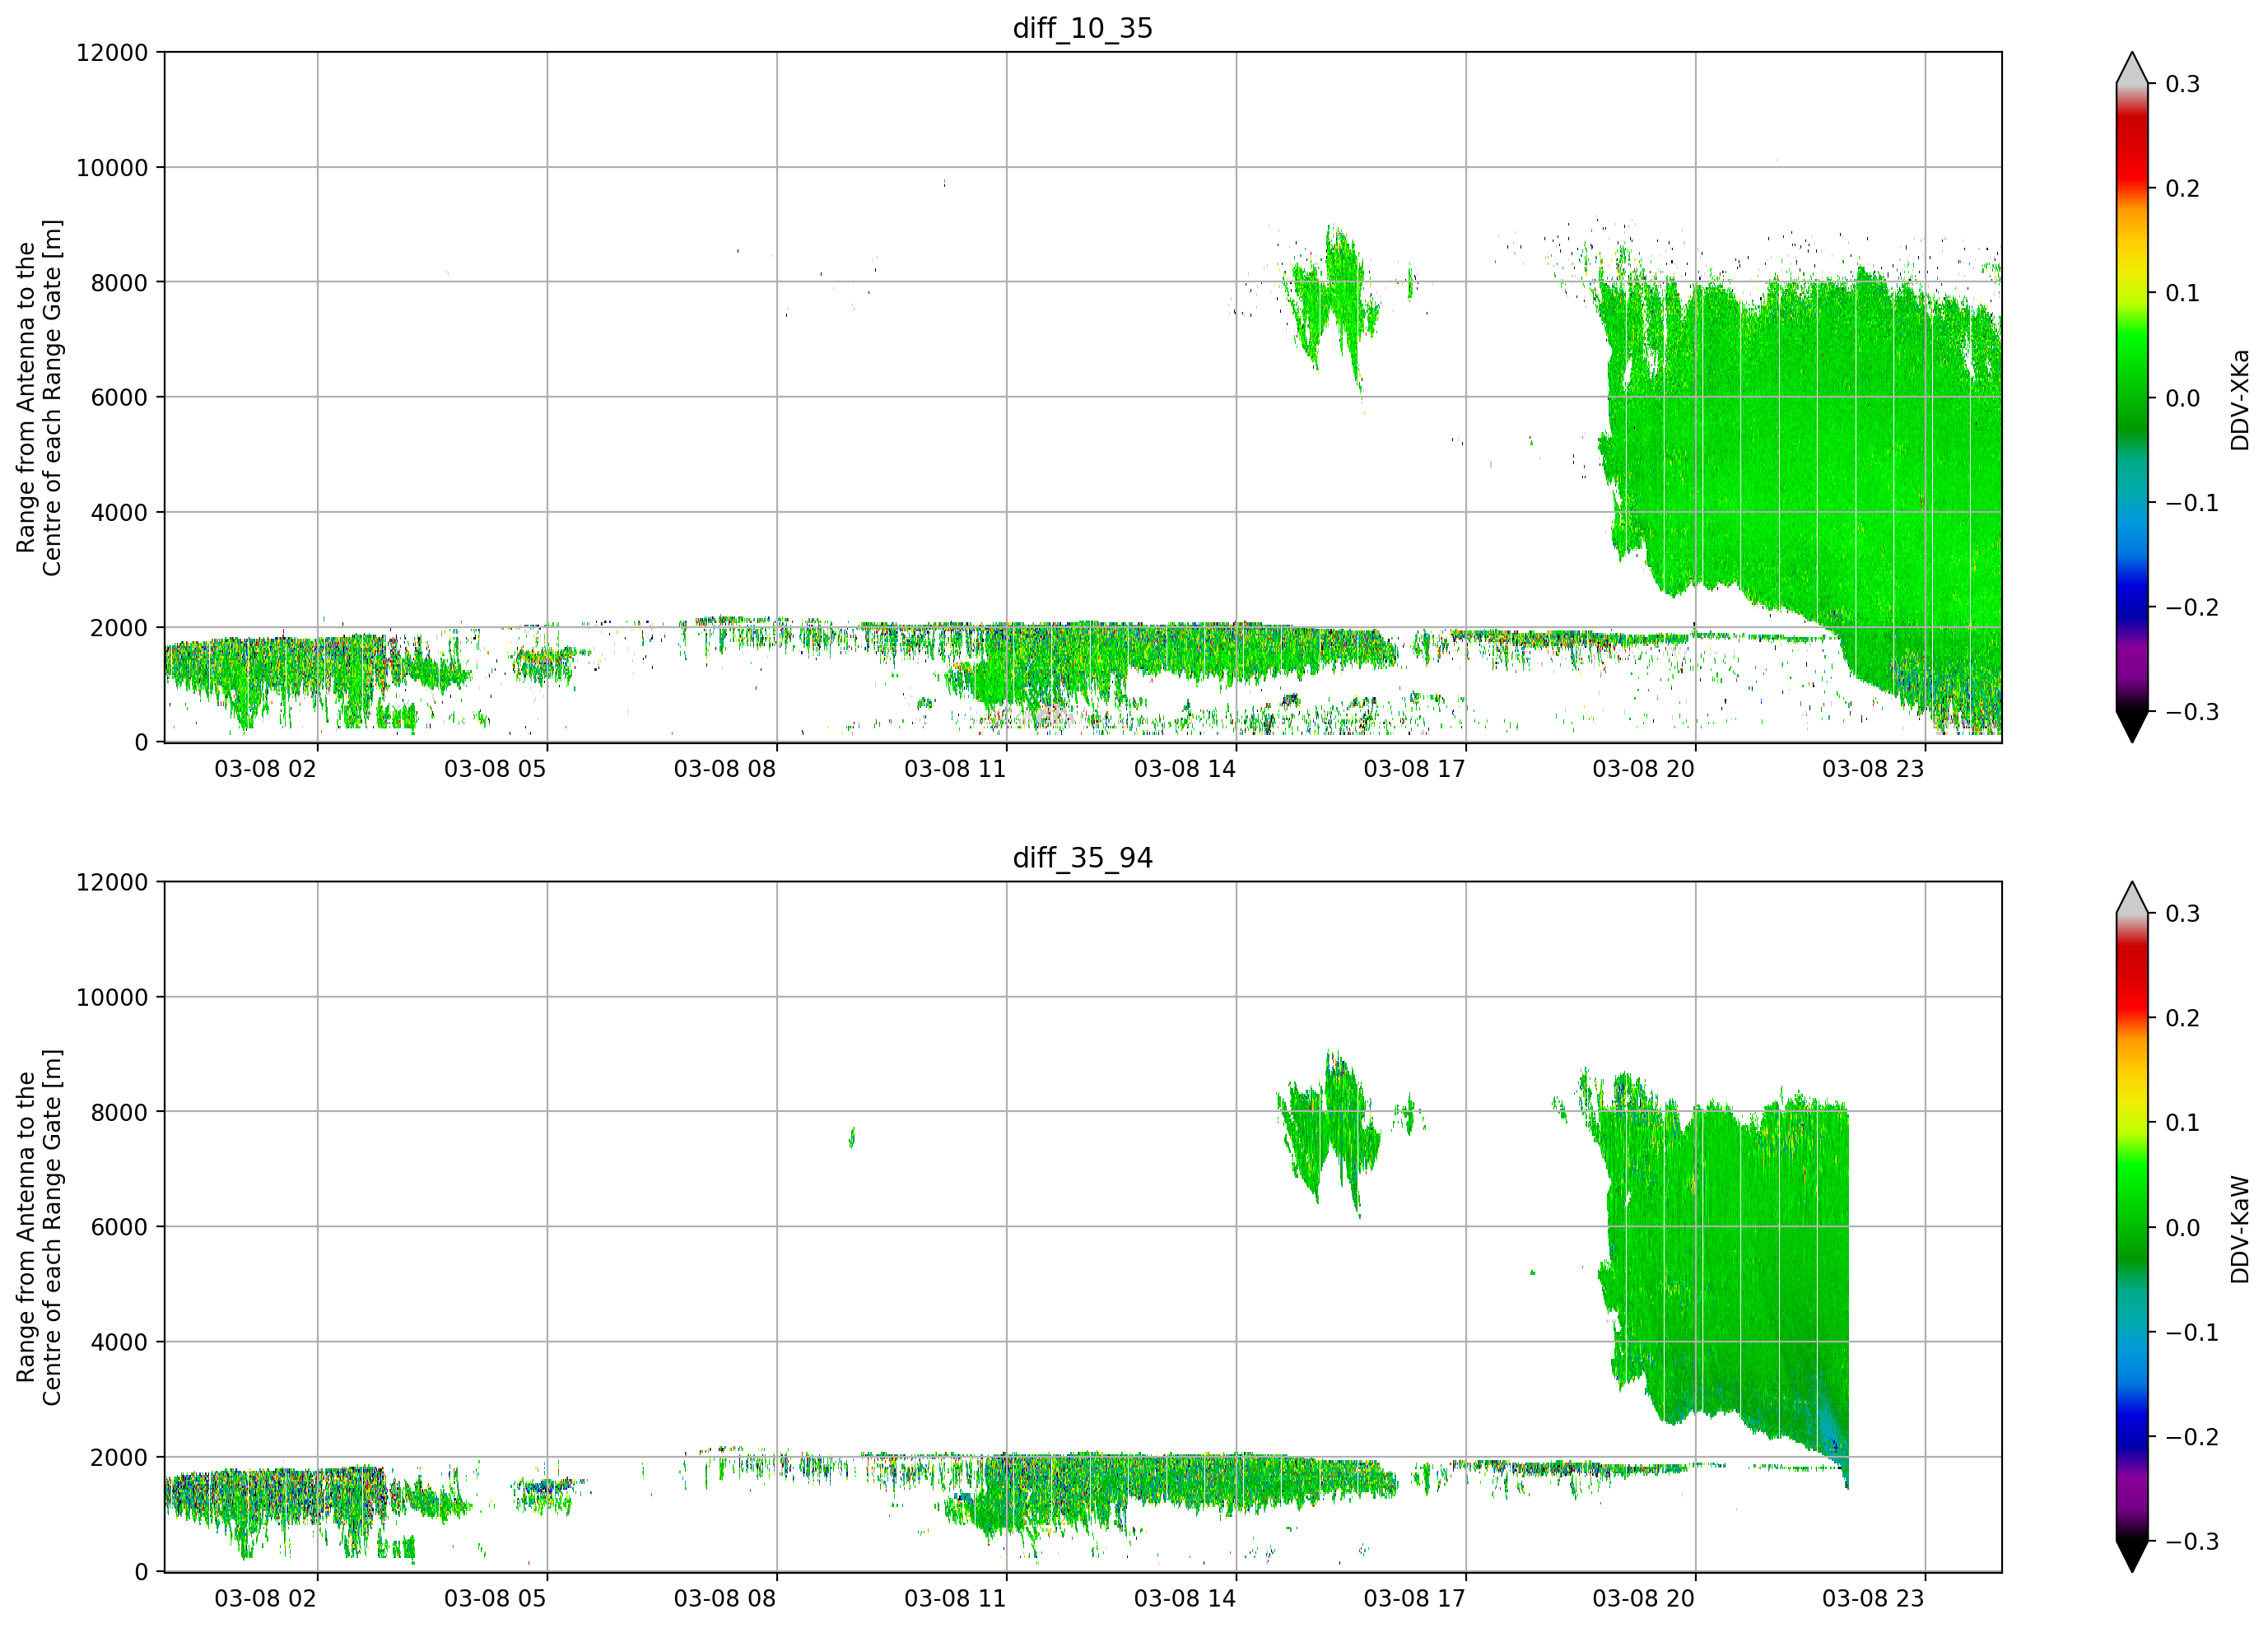Click the bottom plot y-axis Range title
Screen dimensions: 2268x1628
[39, 1227]
